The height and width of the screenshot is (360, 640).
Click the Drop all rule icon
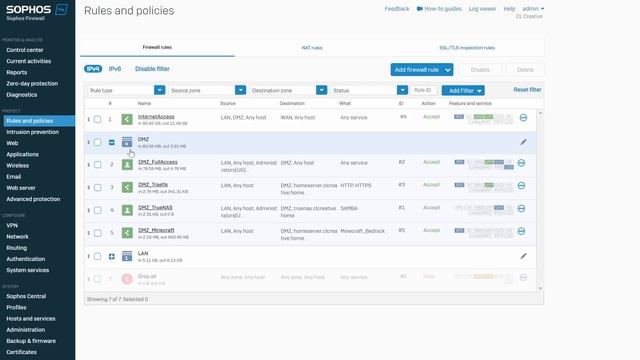(127, 279)
